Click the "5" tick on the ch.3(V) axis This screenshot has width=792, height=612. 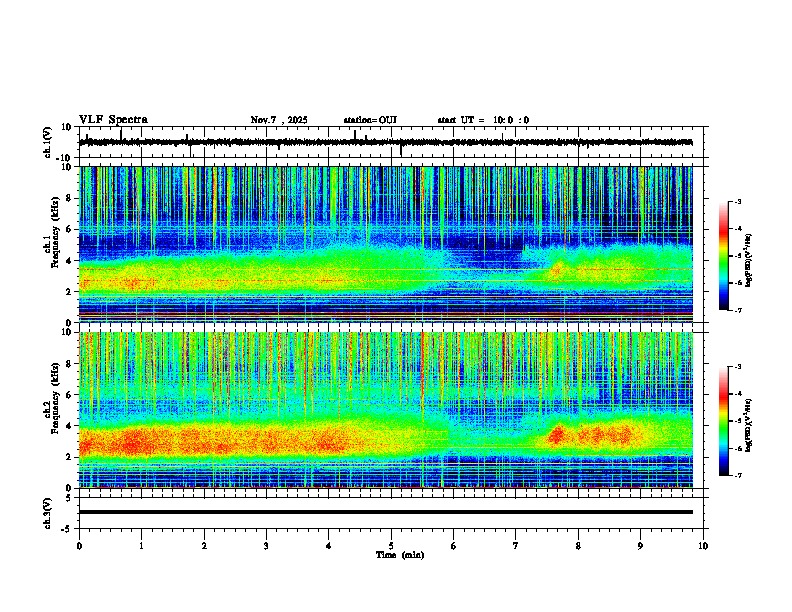pyautogui.click(x=69, y=498)
